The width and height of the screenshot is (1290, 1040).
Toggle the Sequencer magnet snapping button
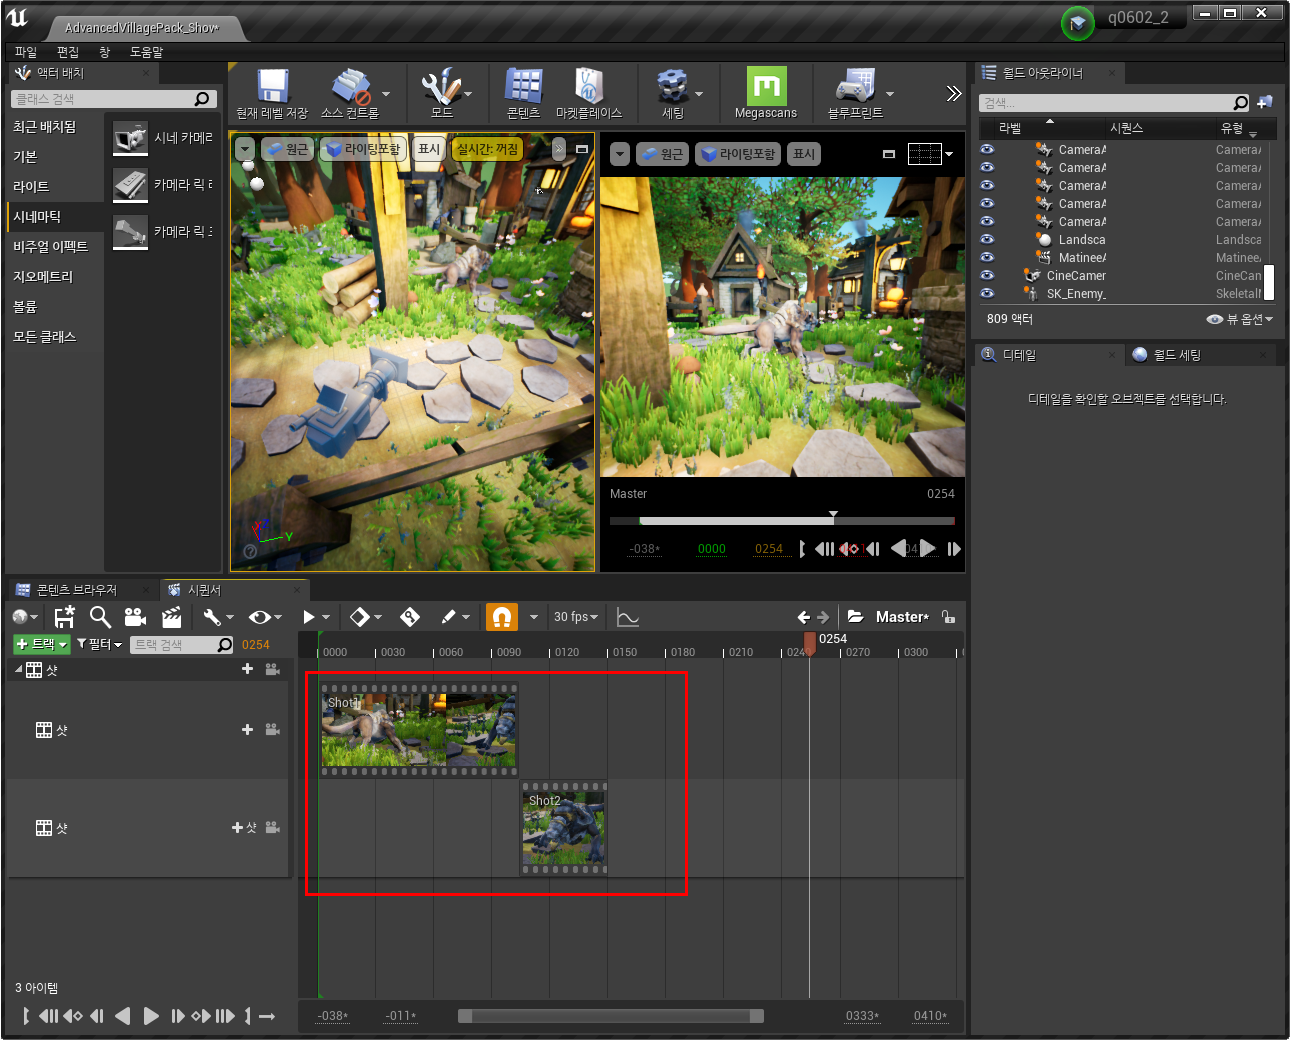click(502, 617)
